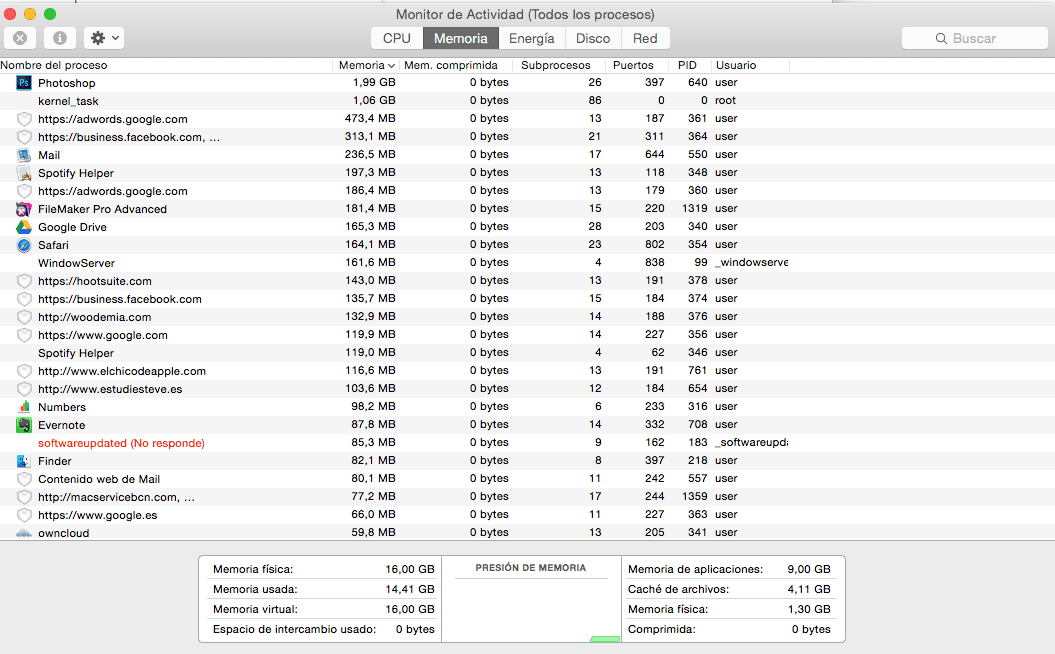Click the owncloud cloud icon
This screenshot has width=1055, height=654.
(24, 533)
